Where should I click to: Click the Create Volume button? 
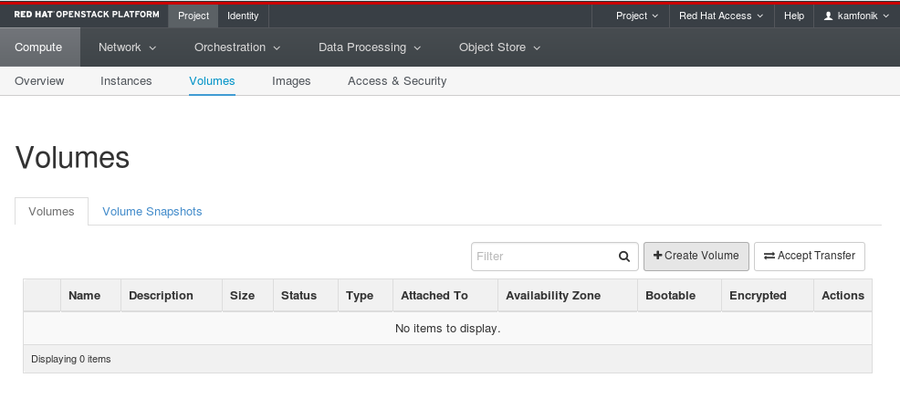pyautogui.click(x=696, y=256)
